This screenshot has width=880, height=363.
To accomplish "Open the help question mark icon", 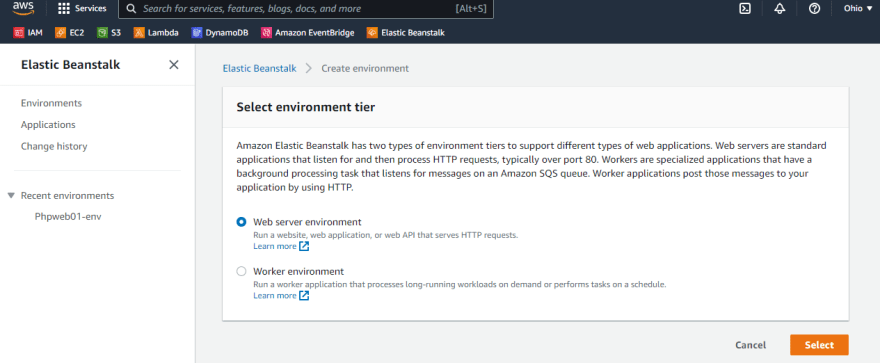I will pos(814,9).
